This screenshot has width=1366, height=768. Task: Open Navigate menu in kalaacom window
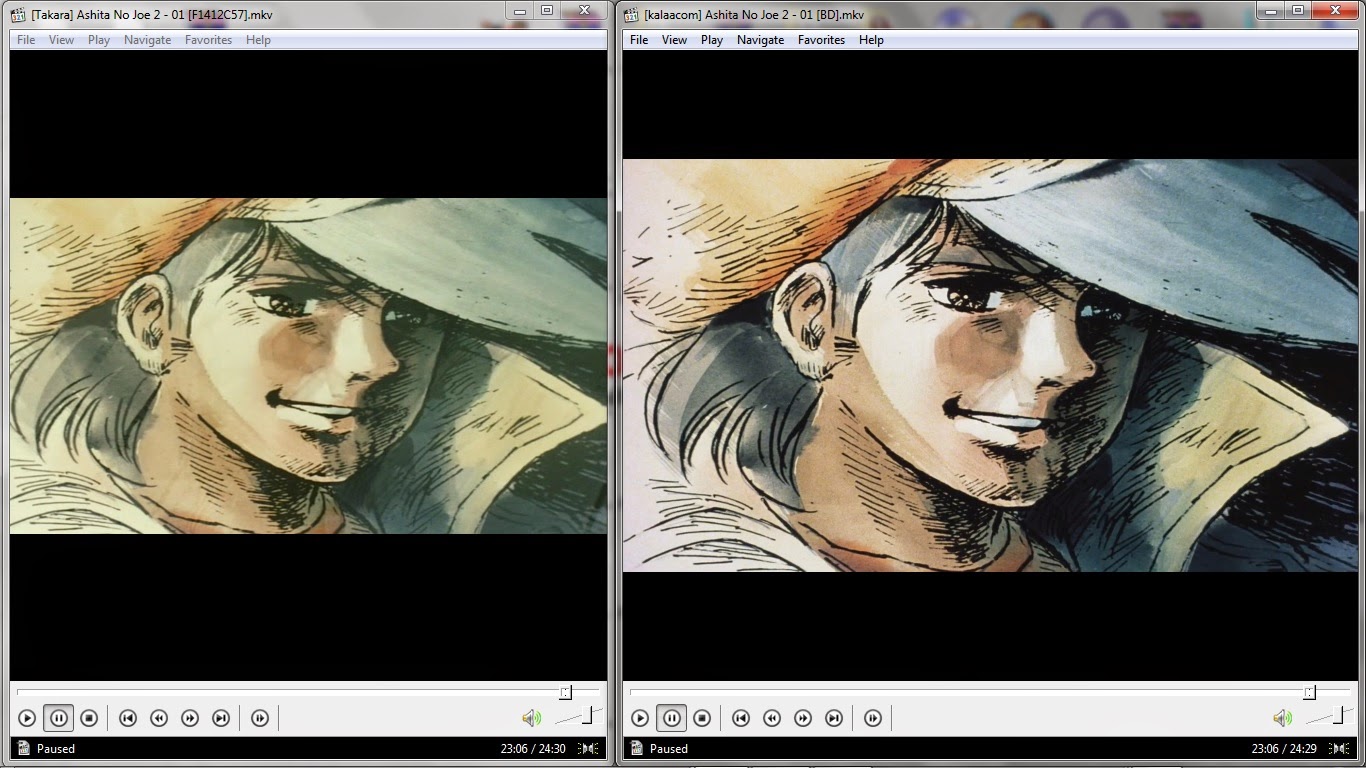(761, 40)
